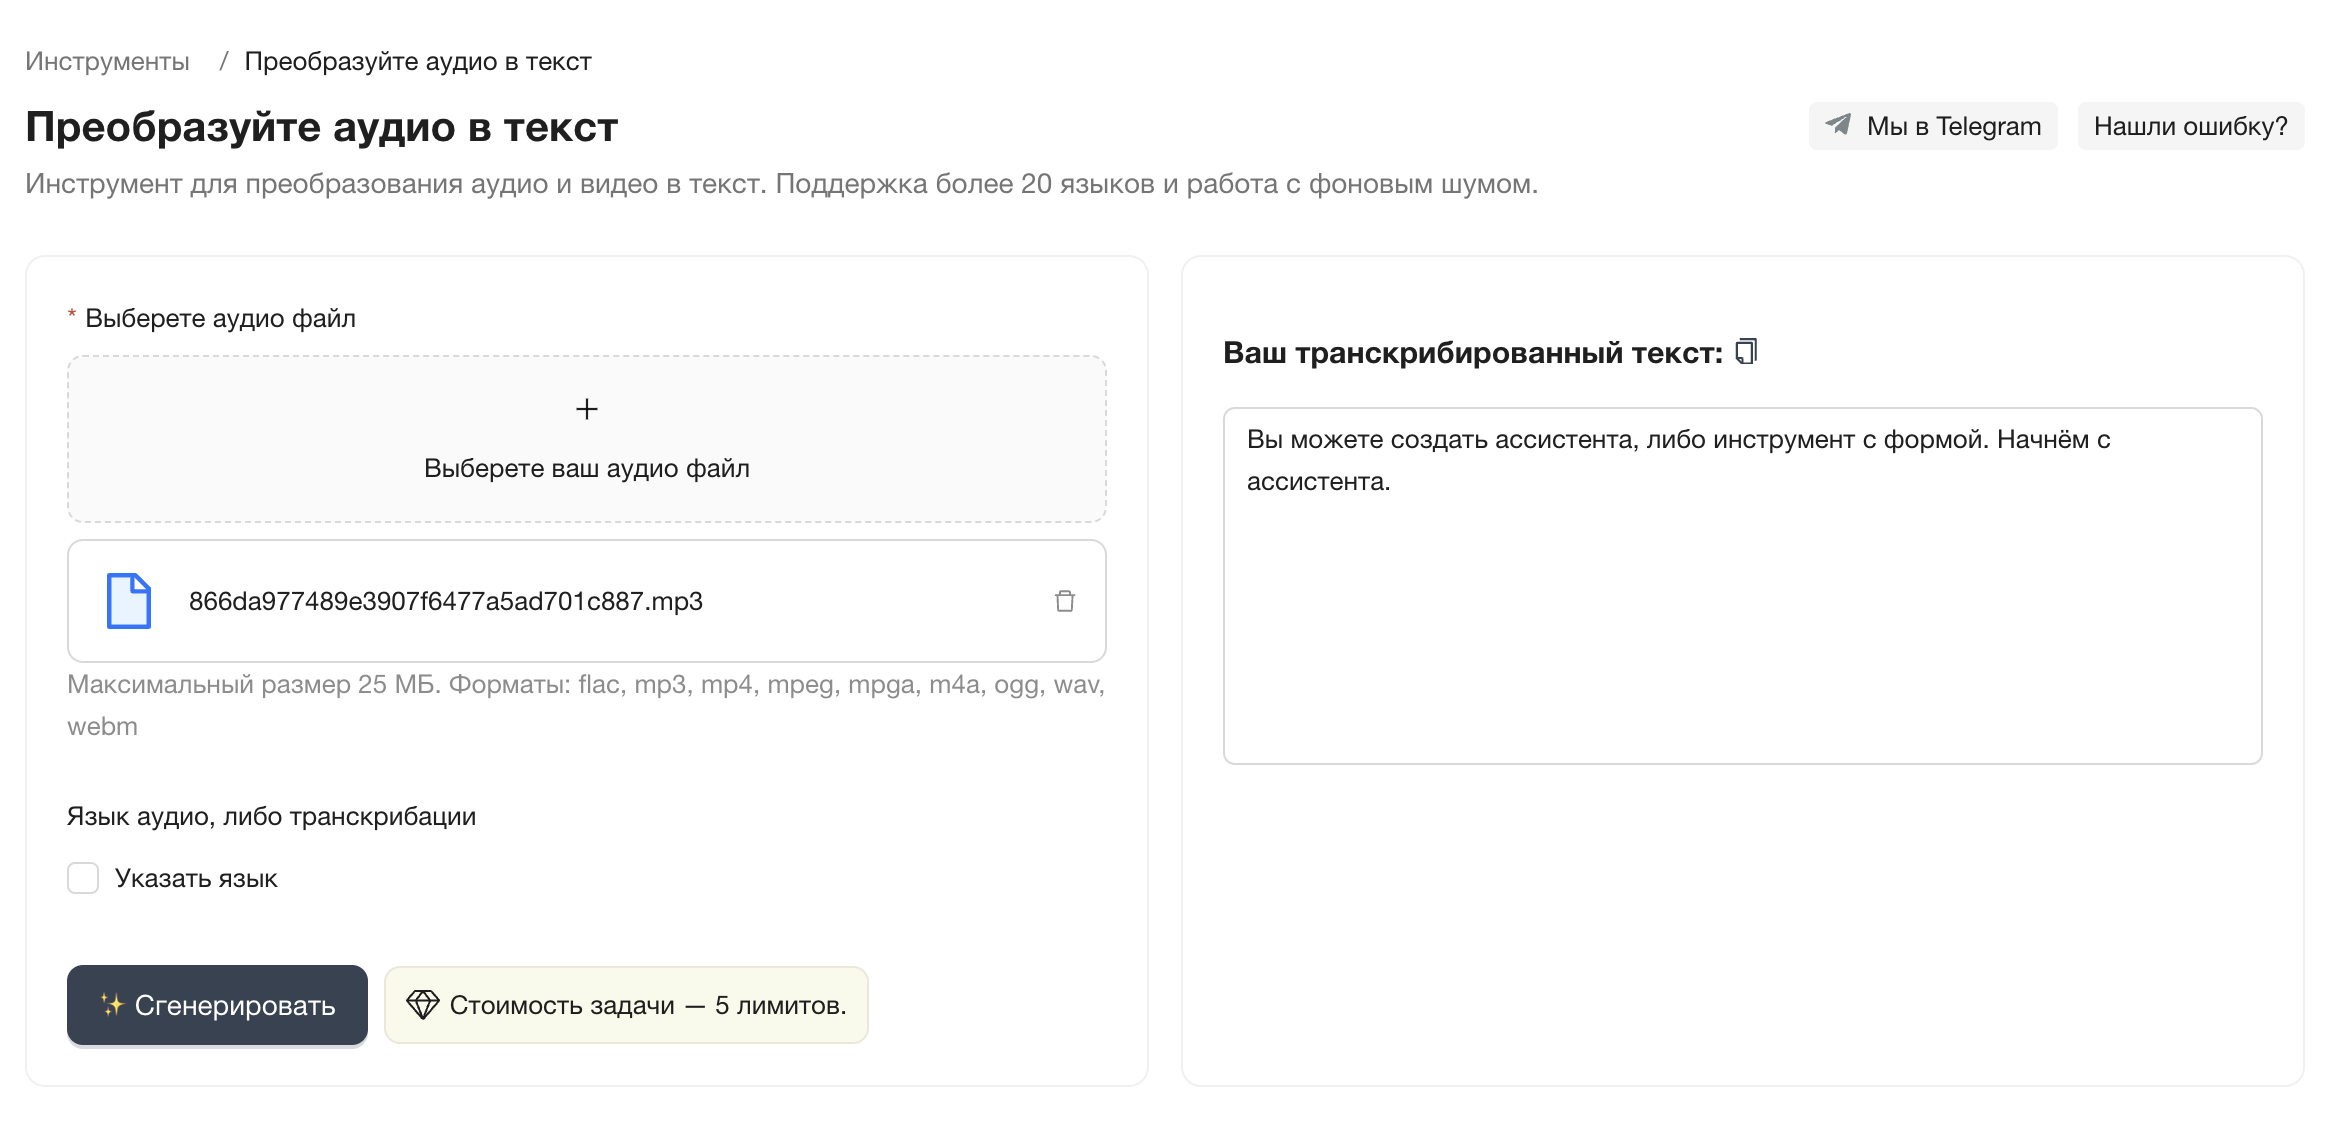Click the diamond icon in cost badge
2338x1142 pixels.
click(423, 1005)
